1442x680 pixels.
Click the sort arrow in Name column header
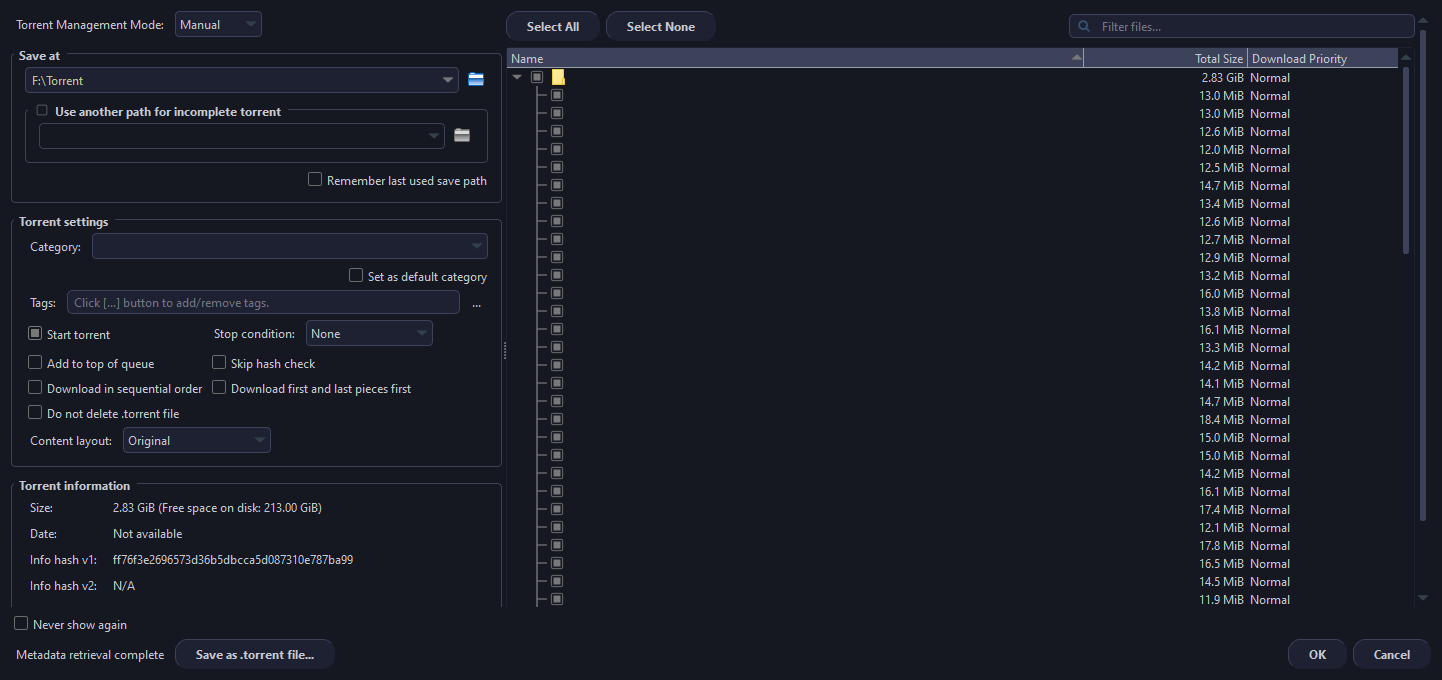tap(1076, 58)
